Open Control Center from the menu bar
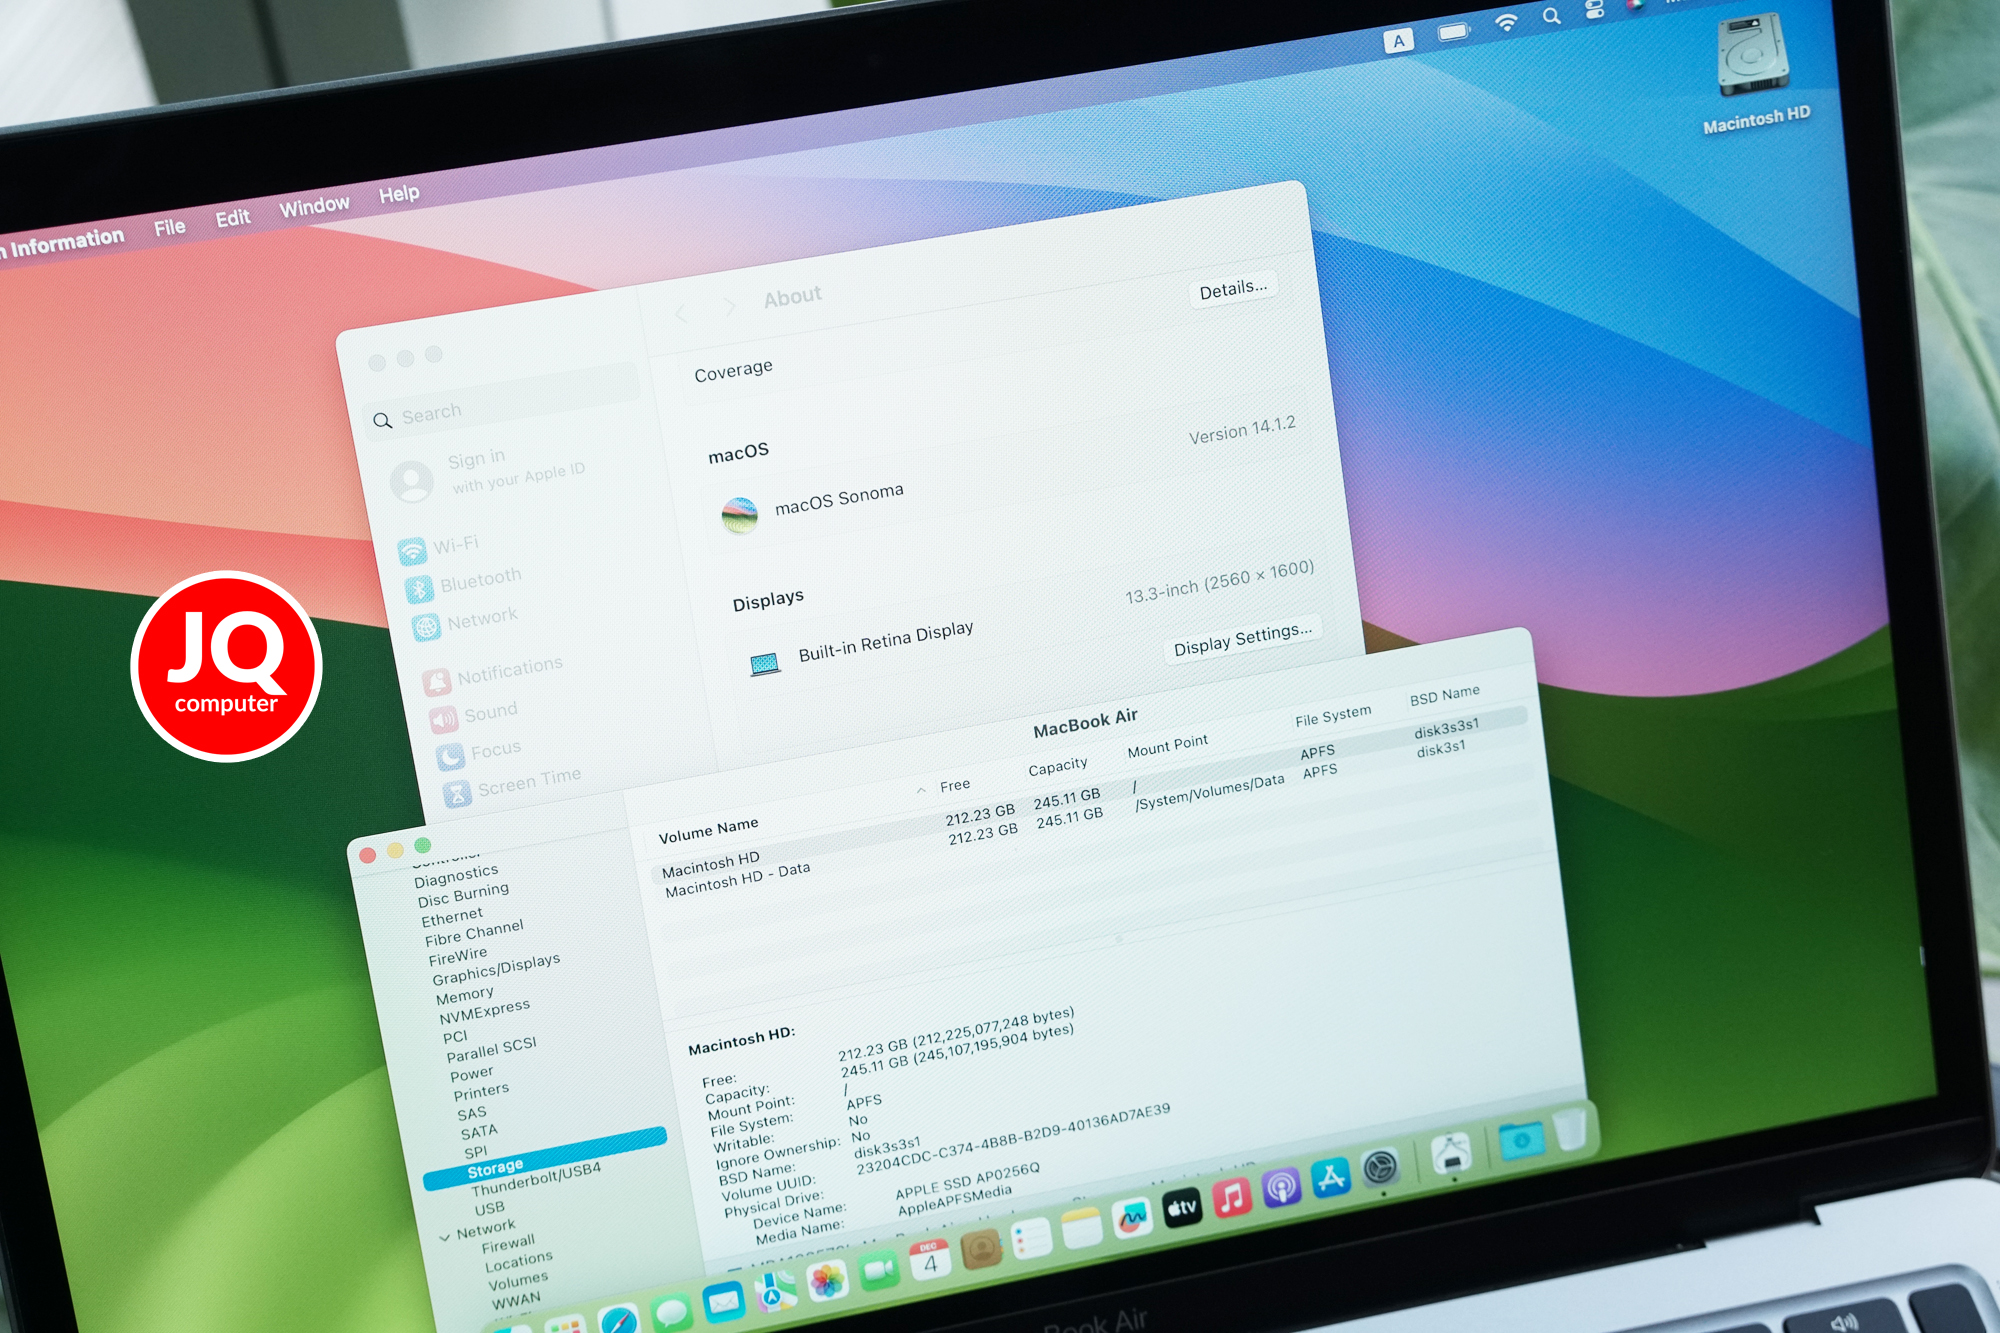This screenshot has height=1333, width=2000. point(1595,9)
